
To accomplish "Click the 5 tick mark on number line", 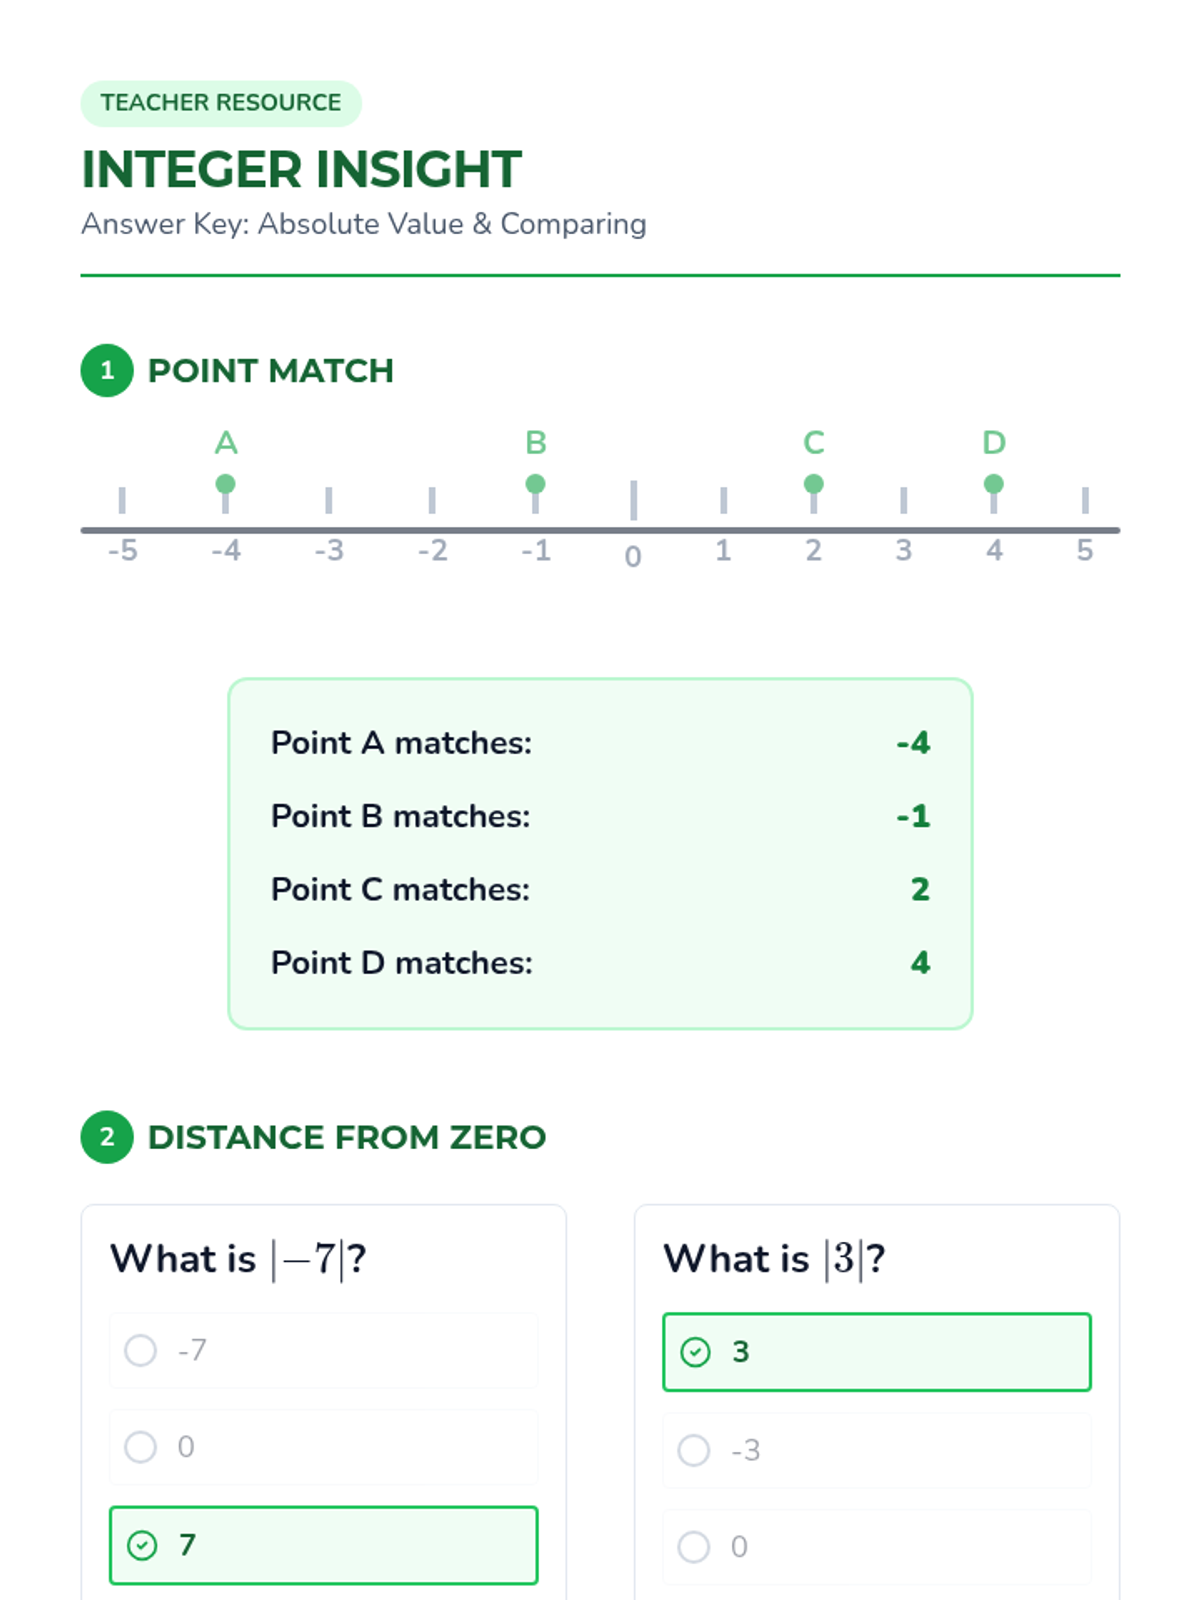I will (1084, 500).
